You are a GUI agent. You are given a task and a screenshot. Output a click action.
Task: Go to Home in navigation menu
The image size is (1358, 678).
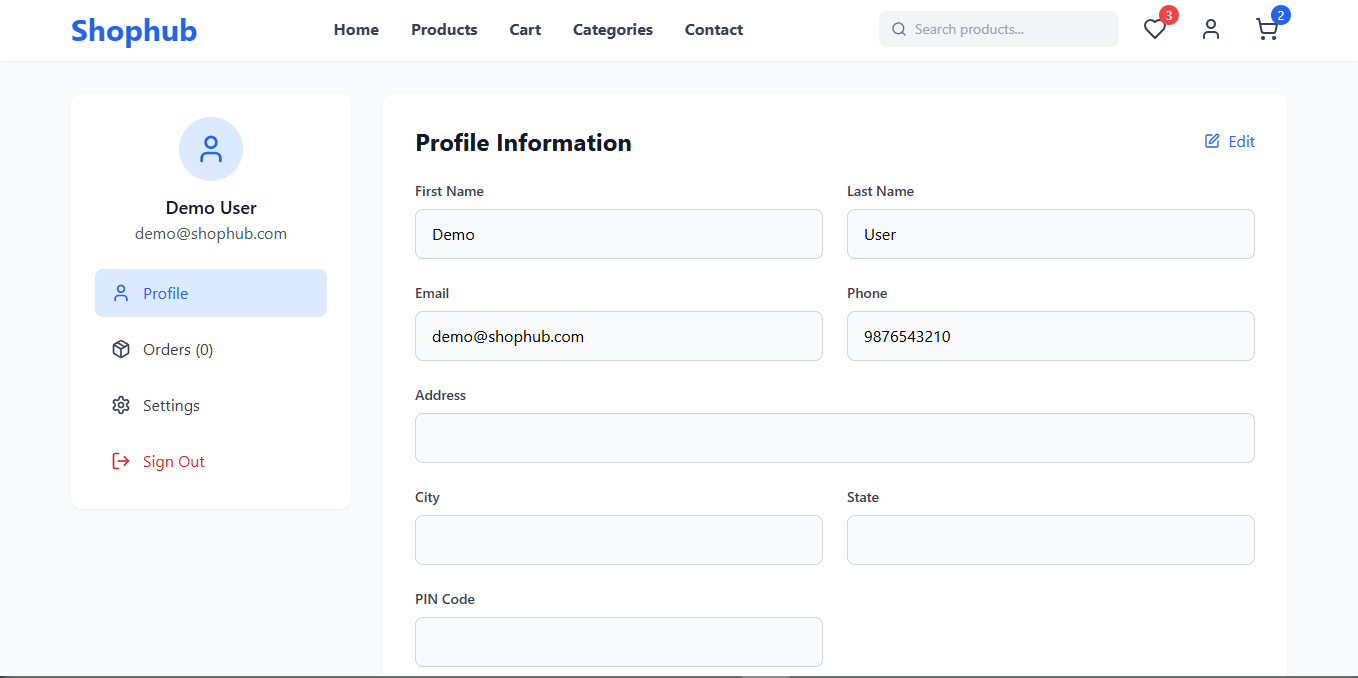click(x=356, y=30)
